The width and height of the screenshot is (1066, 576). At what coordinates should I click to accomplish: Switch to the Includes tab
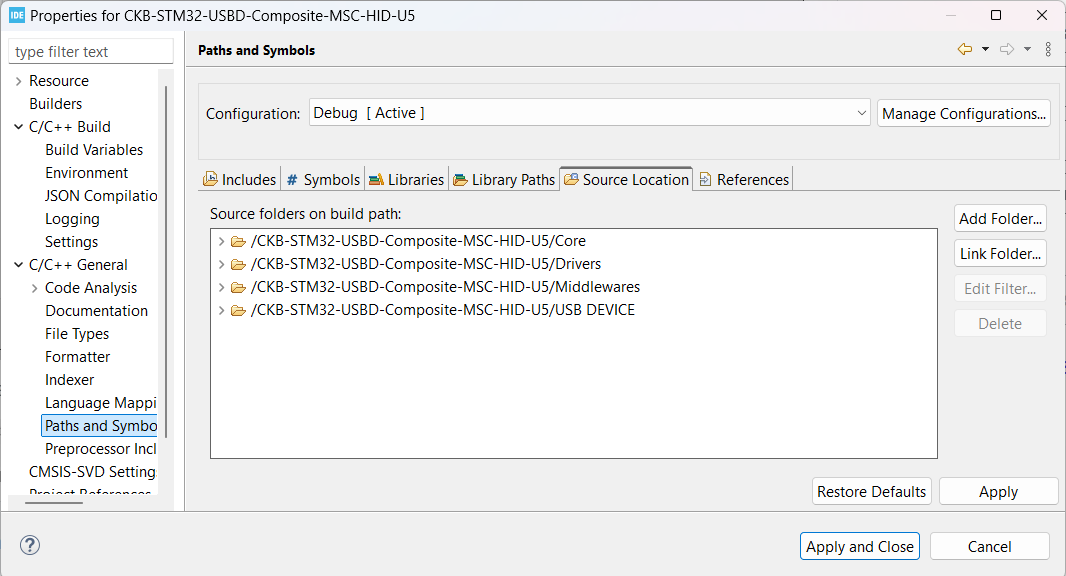[240, 180]
